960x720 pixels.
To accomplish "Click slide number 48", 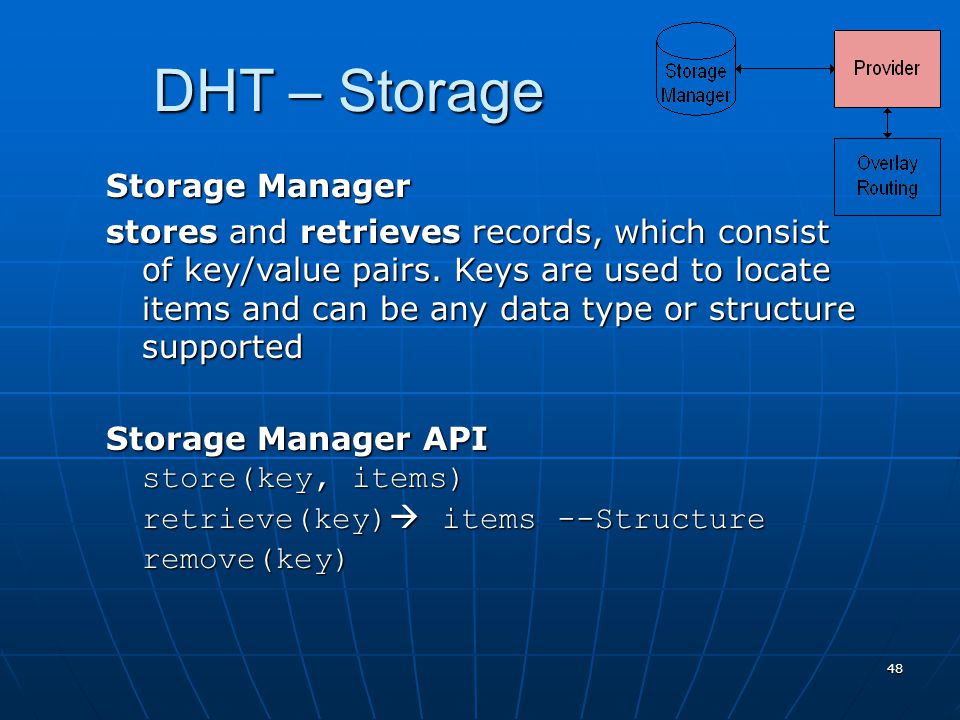I will tap(894, 669).
